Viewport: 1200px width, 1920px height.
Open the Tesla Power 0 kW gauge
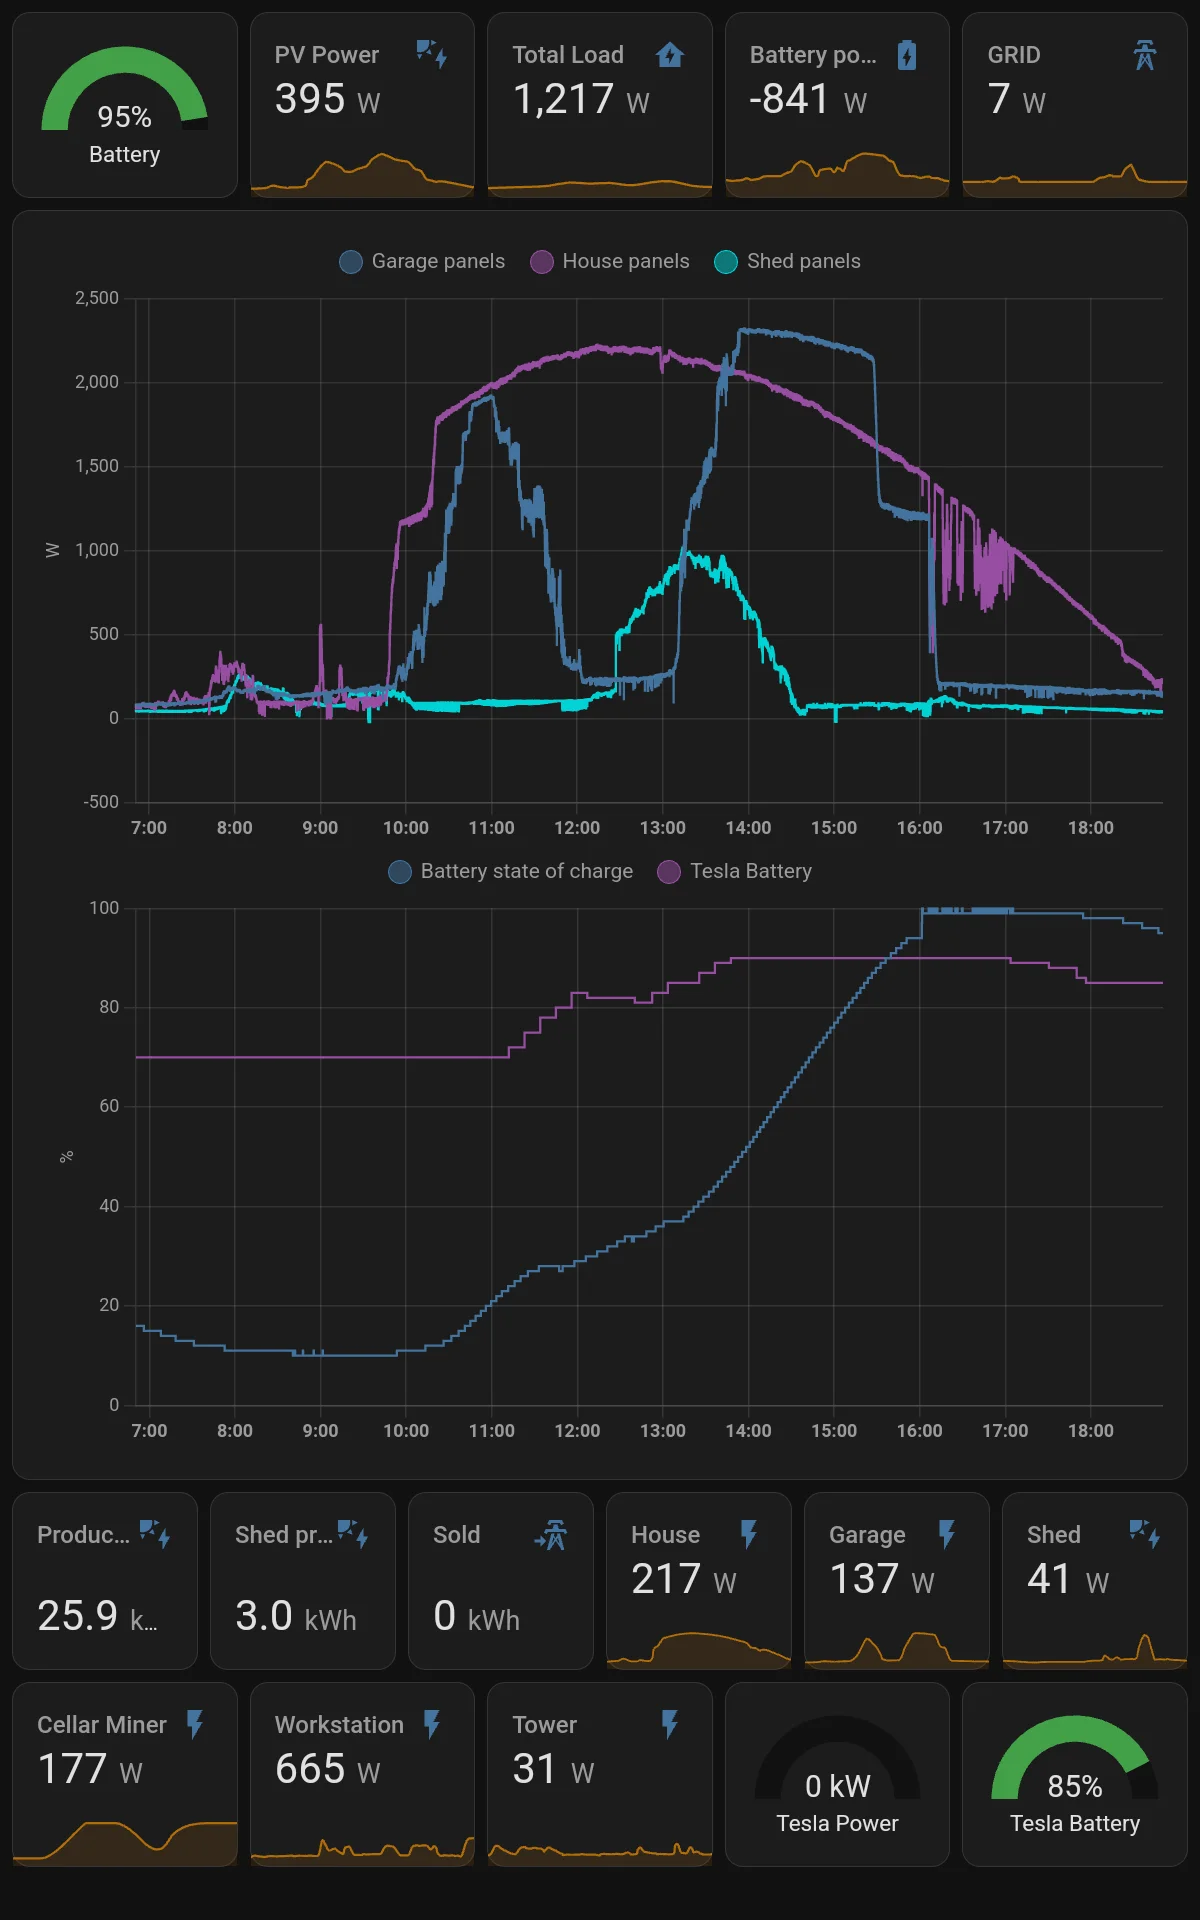[x=837, y=1774]
